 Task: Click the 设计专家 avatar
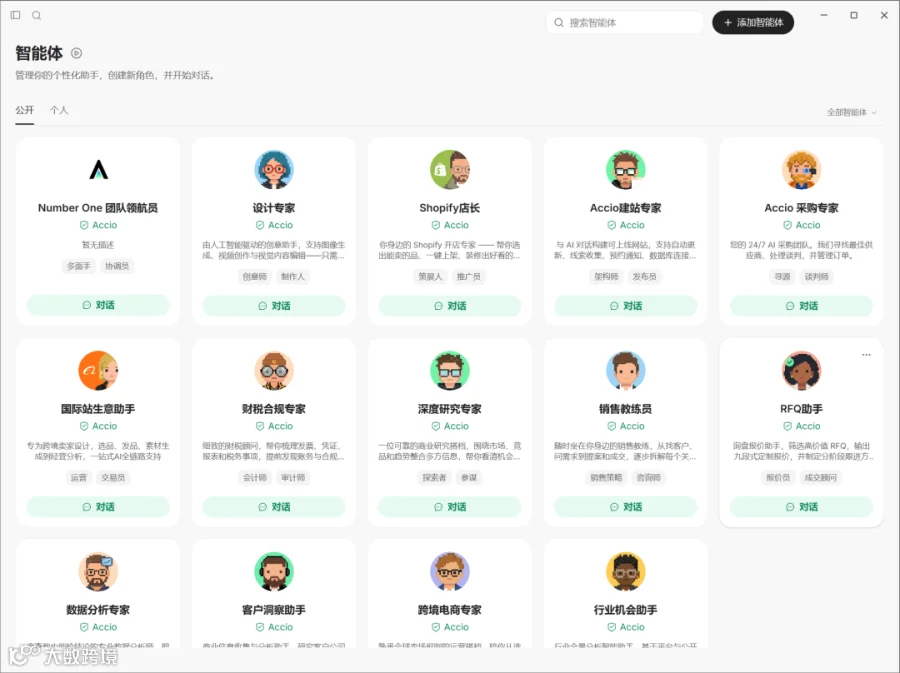point(274,170)
